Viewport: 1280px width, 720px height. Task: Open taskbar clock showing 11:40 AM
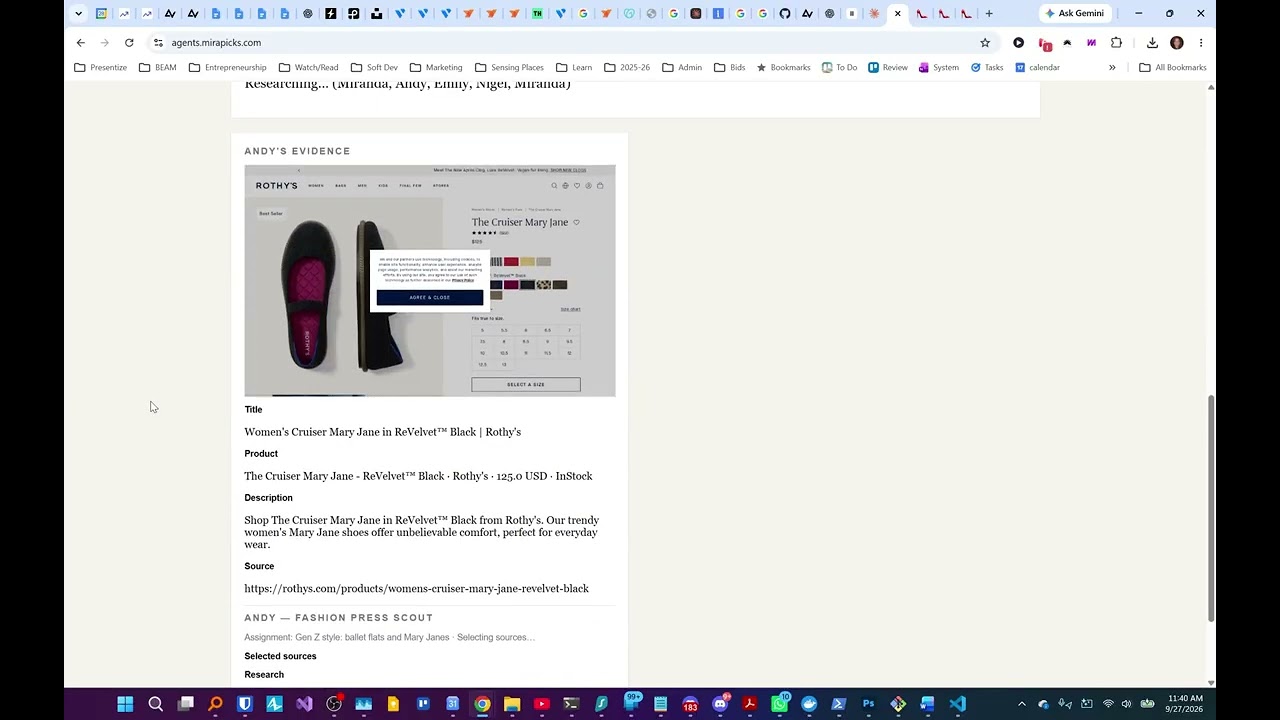[1185, 704]
